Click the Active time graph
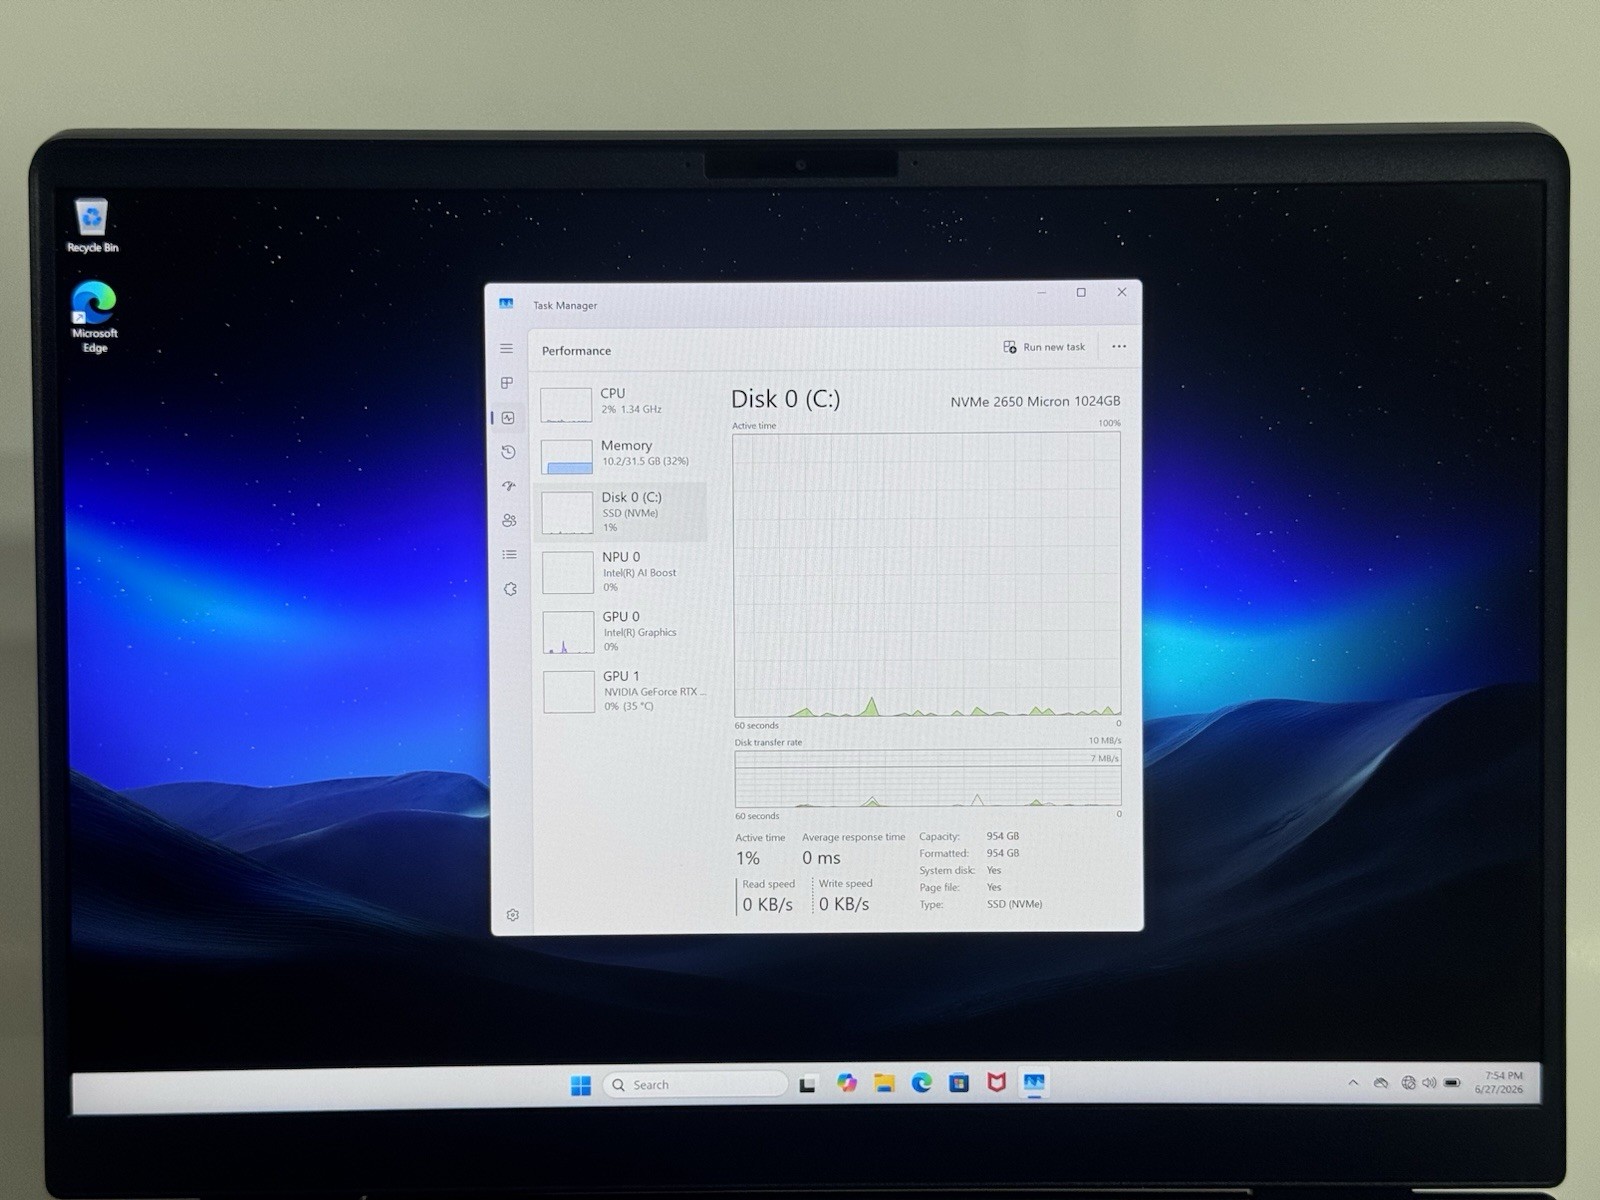 (926, 574)
